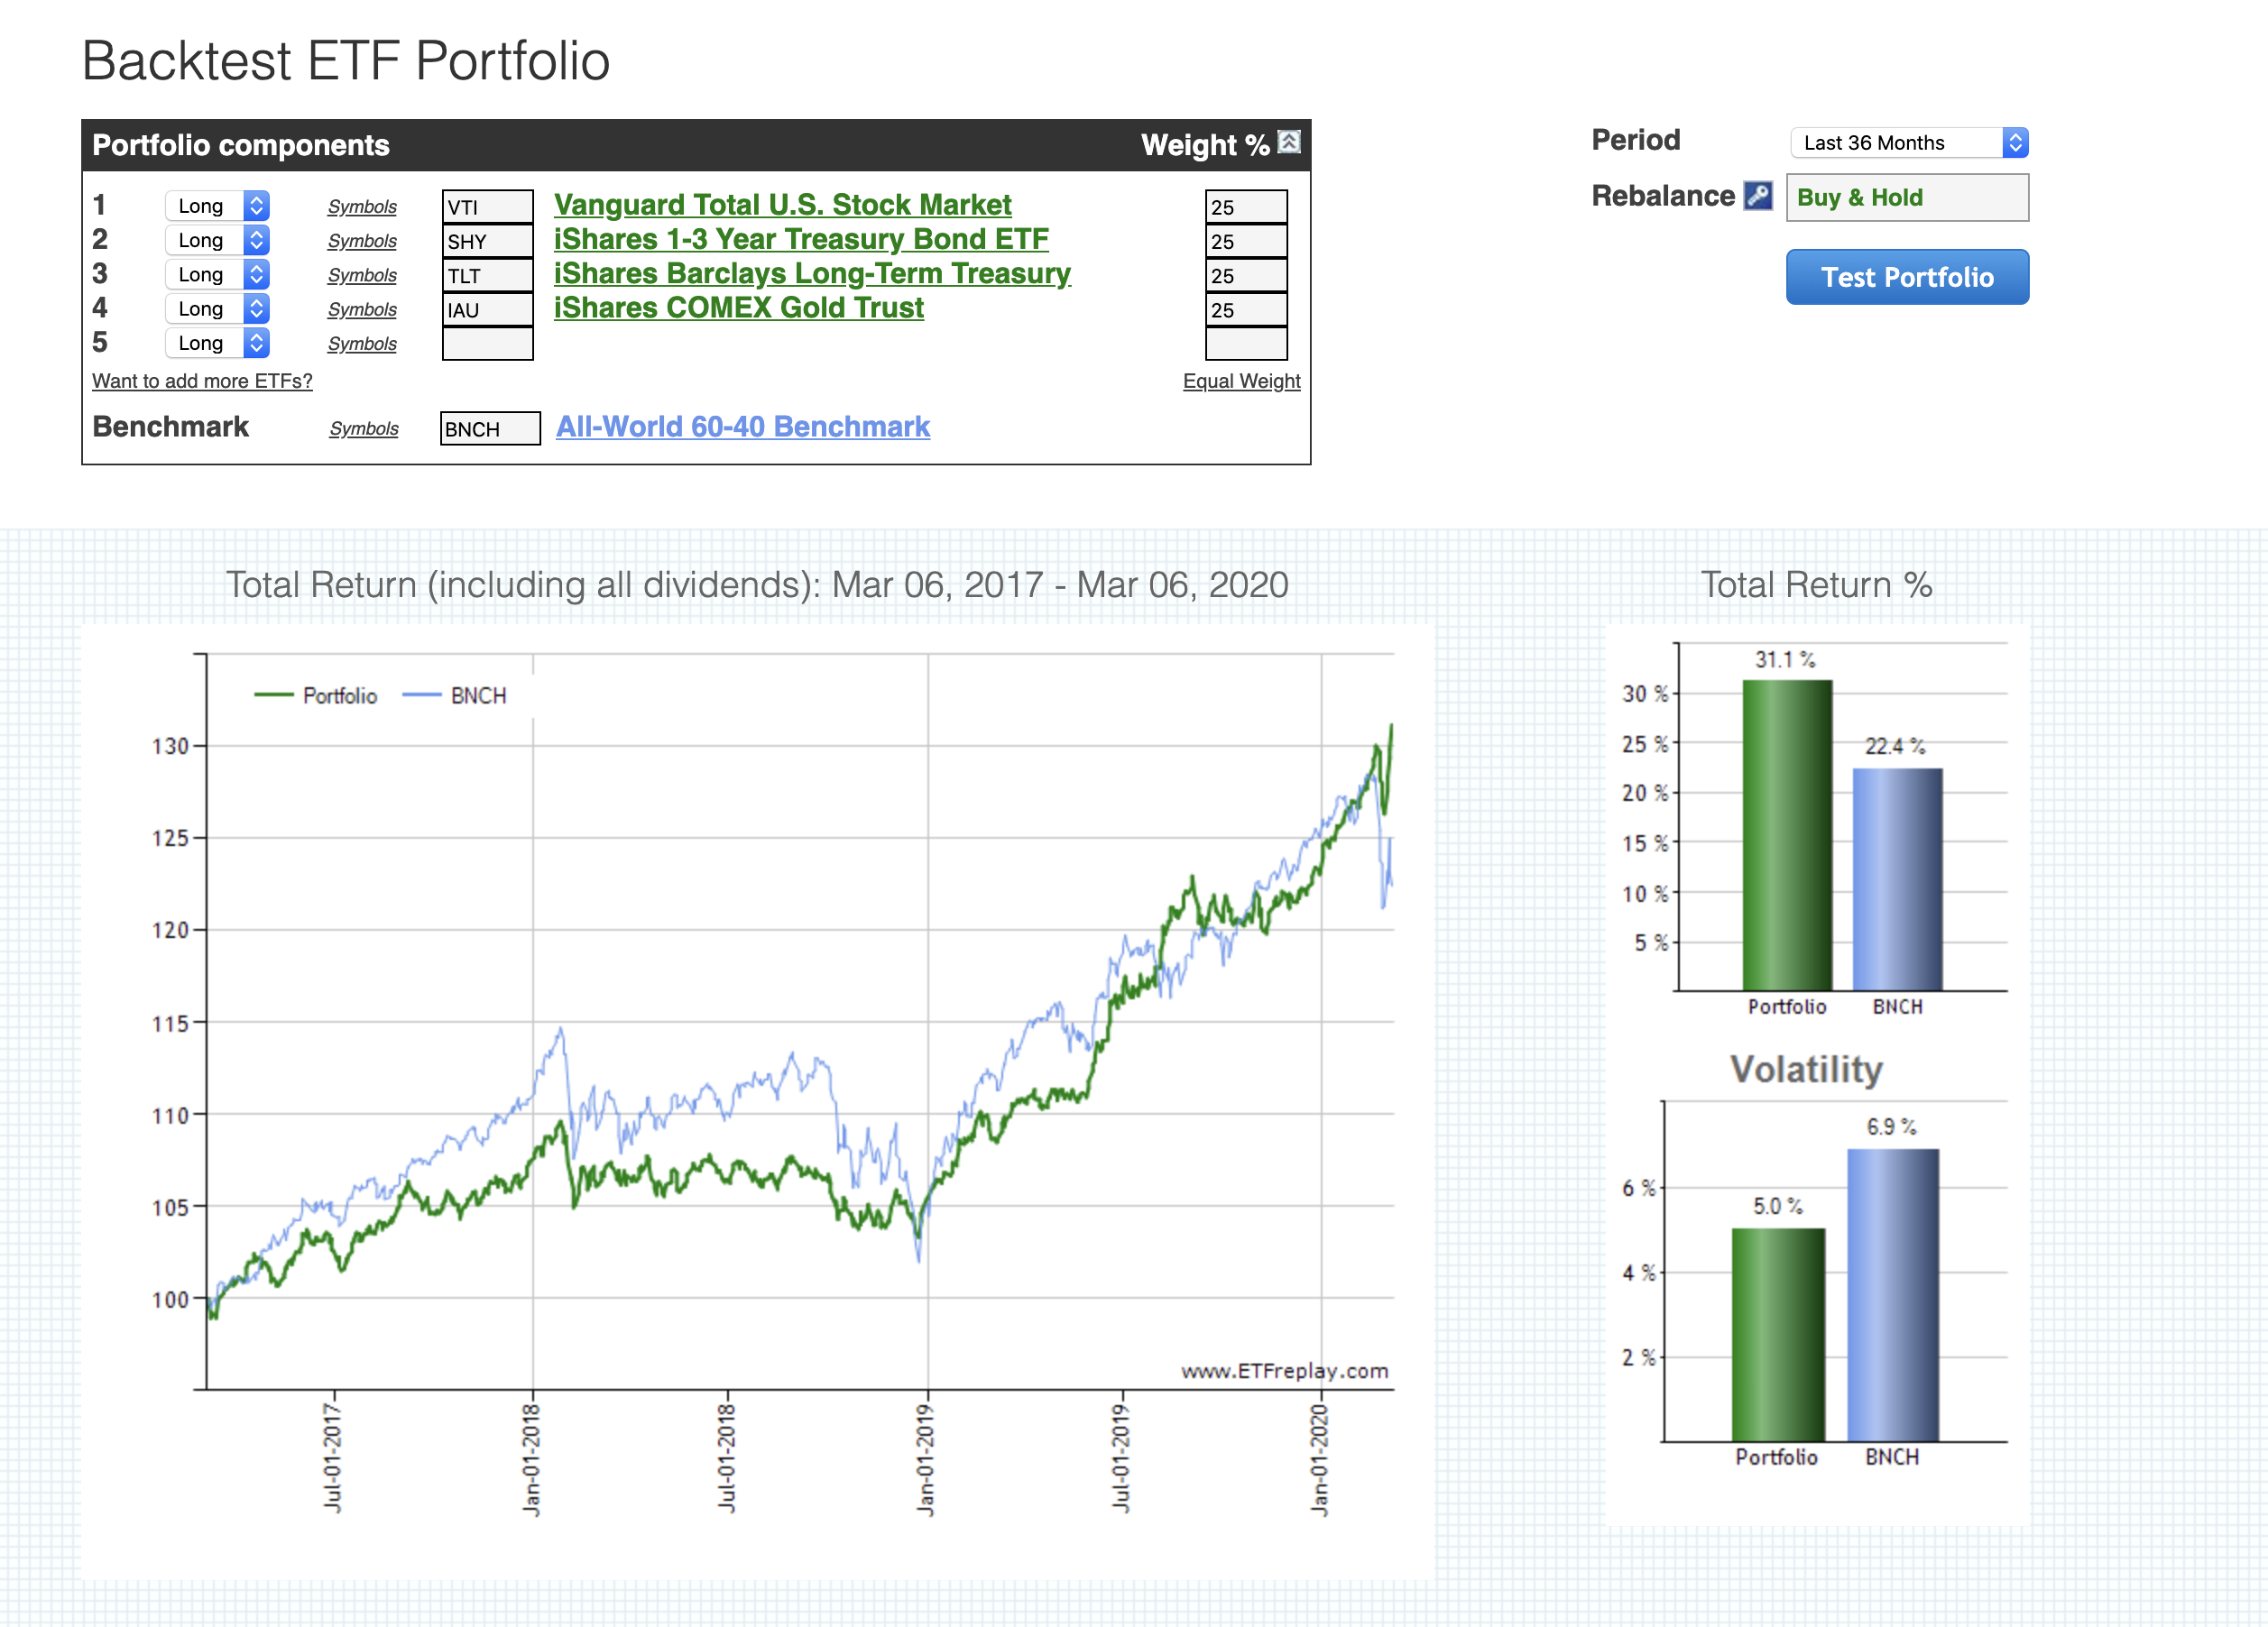This screenshot has width=2268, height=1627.
Task: Click the Jan-01-2020 axis label
Action: click(1320, 1460)
